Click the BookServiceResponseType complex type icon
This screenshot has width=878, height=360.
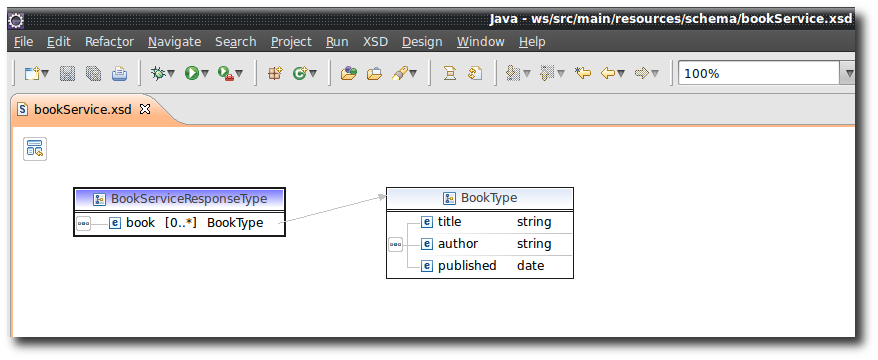click(100, 199)
